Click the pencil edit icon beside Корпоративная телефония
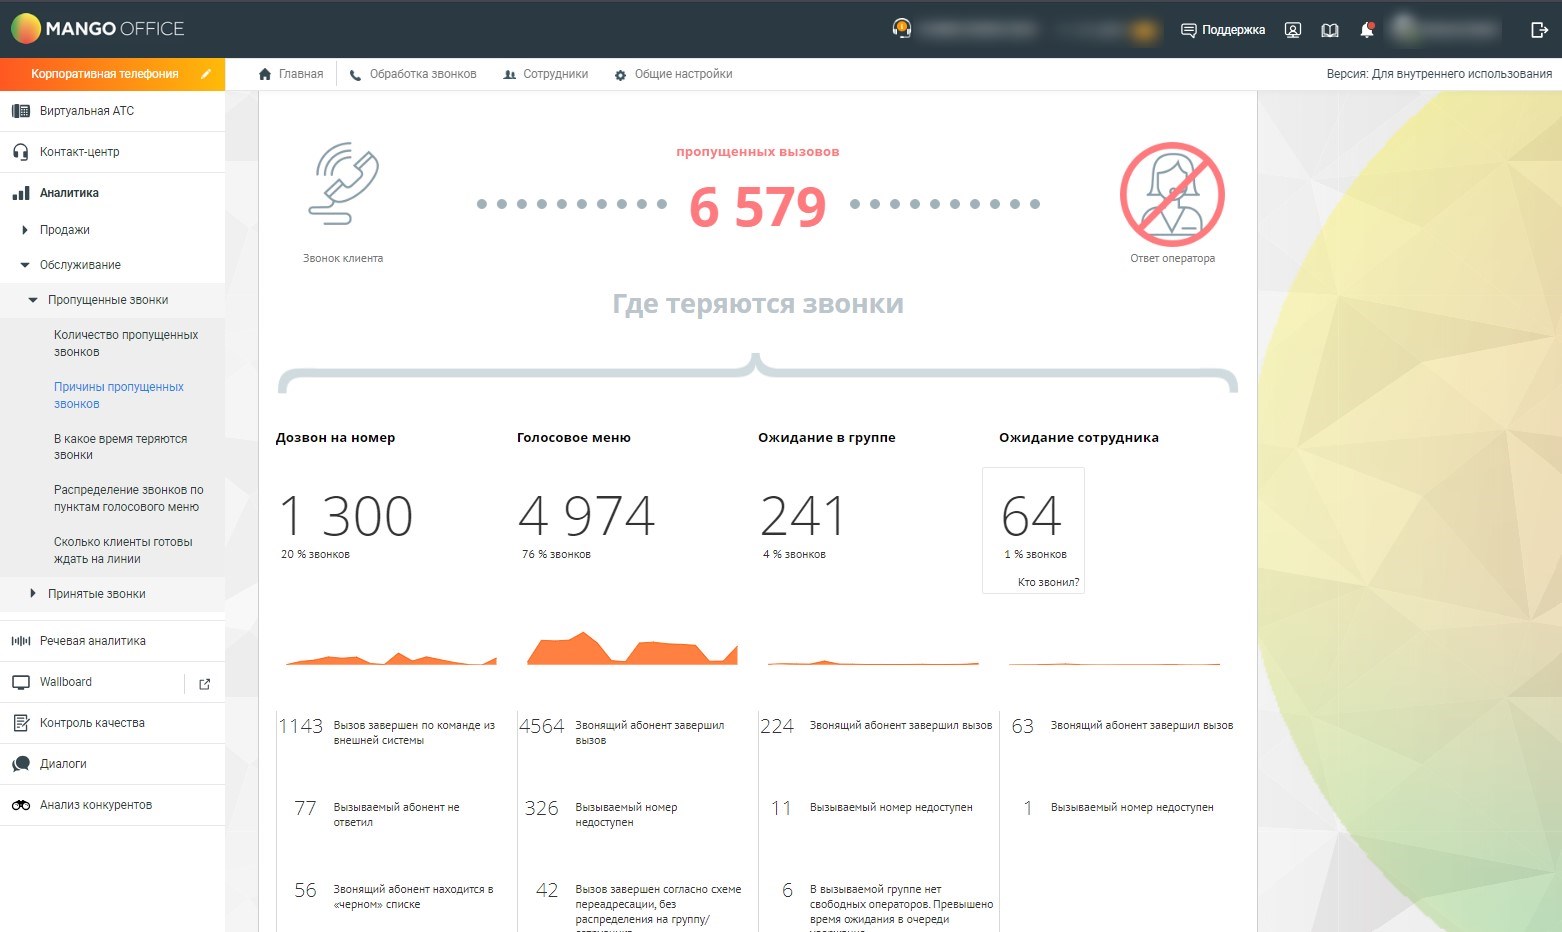Image resolution: width=1562 pixels, height=932 pixels. [206, 74]
